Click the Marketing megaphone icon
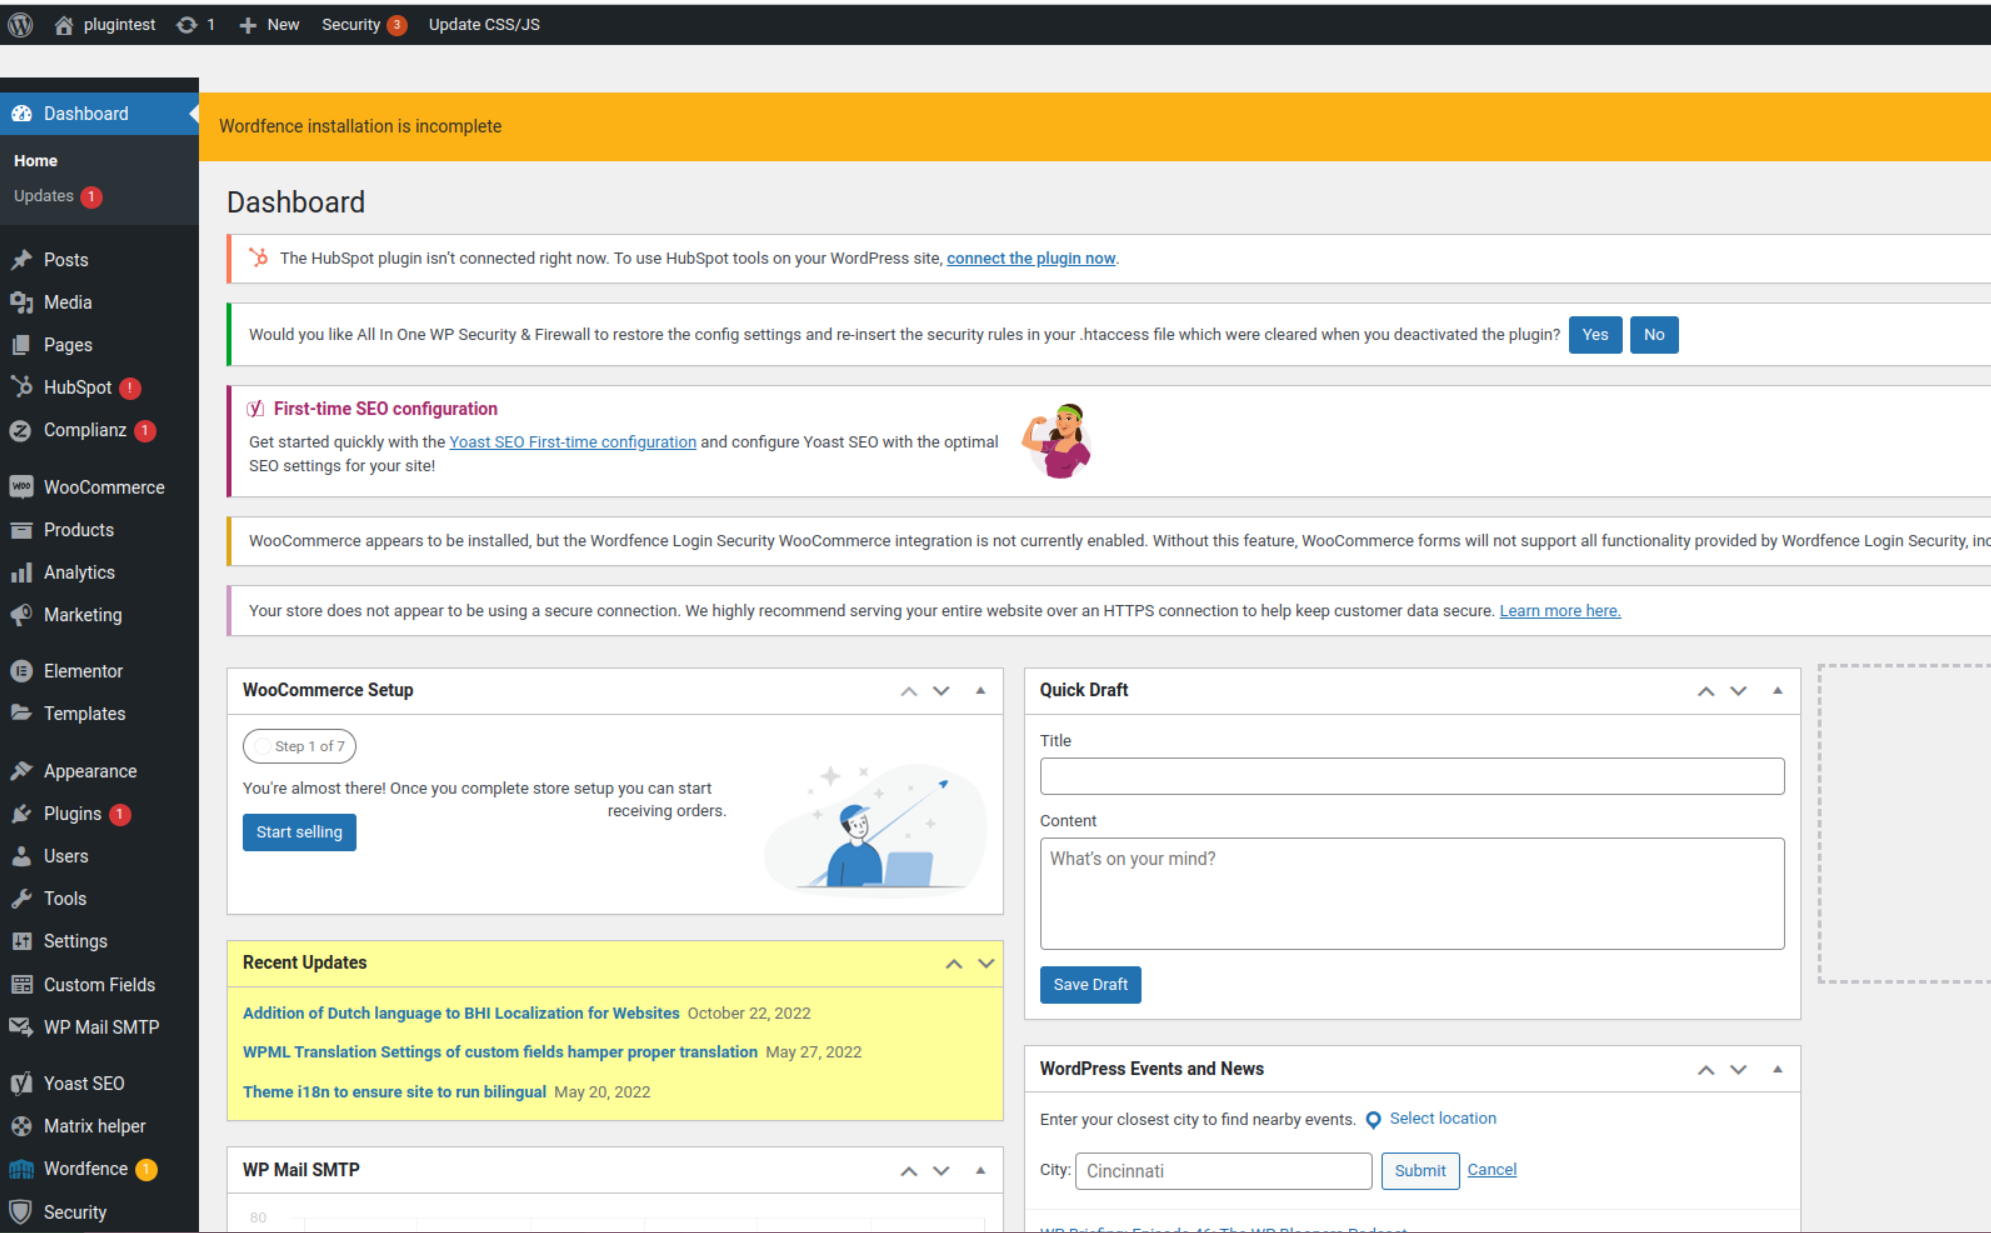Screen dimensions: 1991x1233 click(x=22, y=615)
